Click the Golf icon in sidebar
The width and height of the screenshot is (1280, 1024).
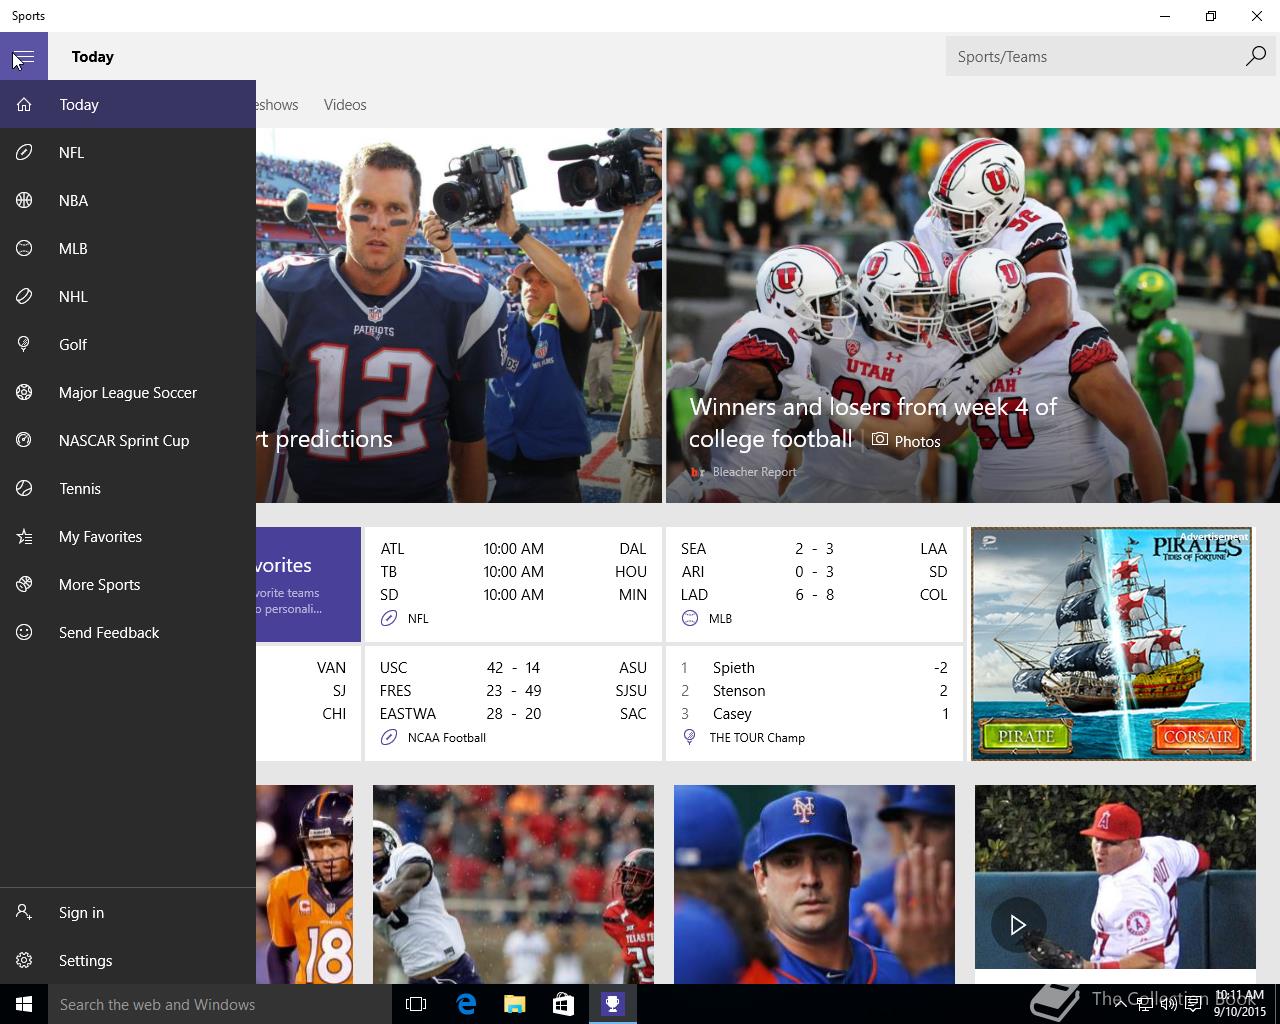click(x=24, y=344)
